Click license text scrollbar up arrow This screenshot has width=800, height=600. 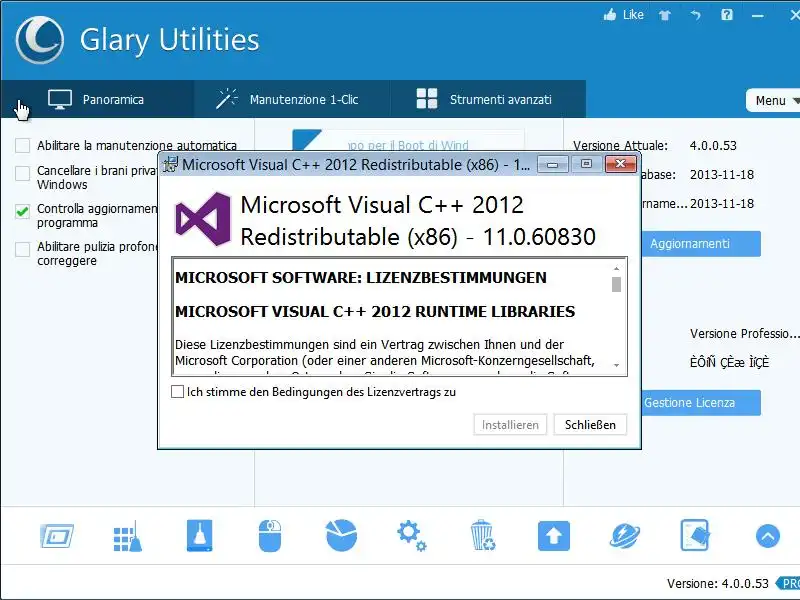point(616,268)
